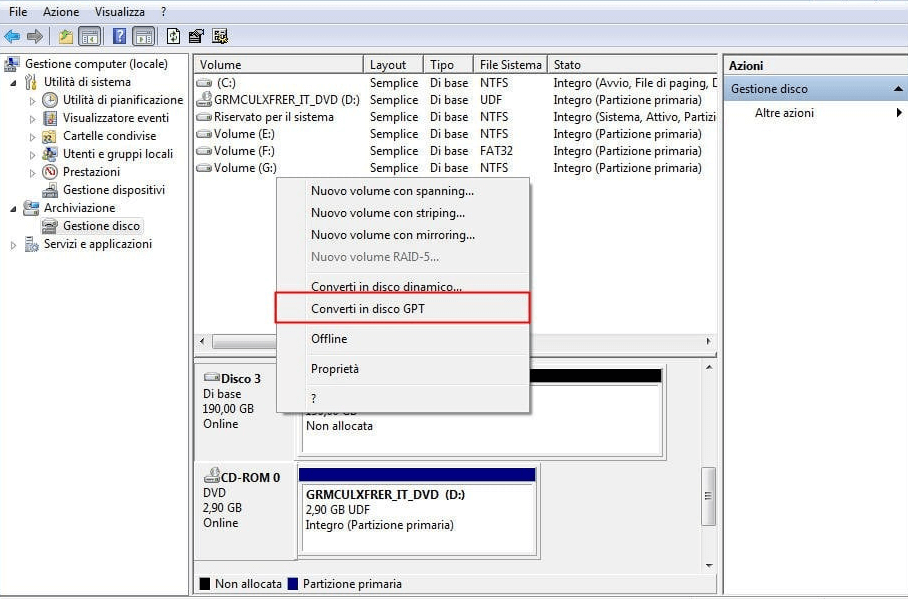908x599 pixels.
Task: Collapse the Gestione disco actions section arrow
Action: point(898,89)
